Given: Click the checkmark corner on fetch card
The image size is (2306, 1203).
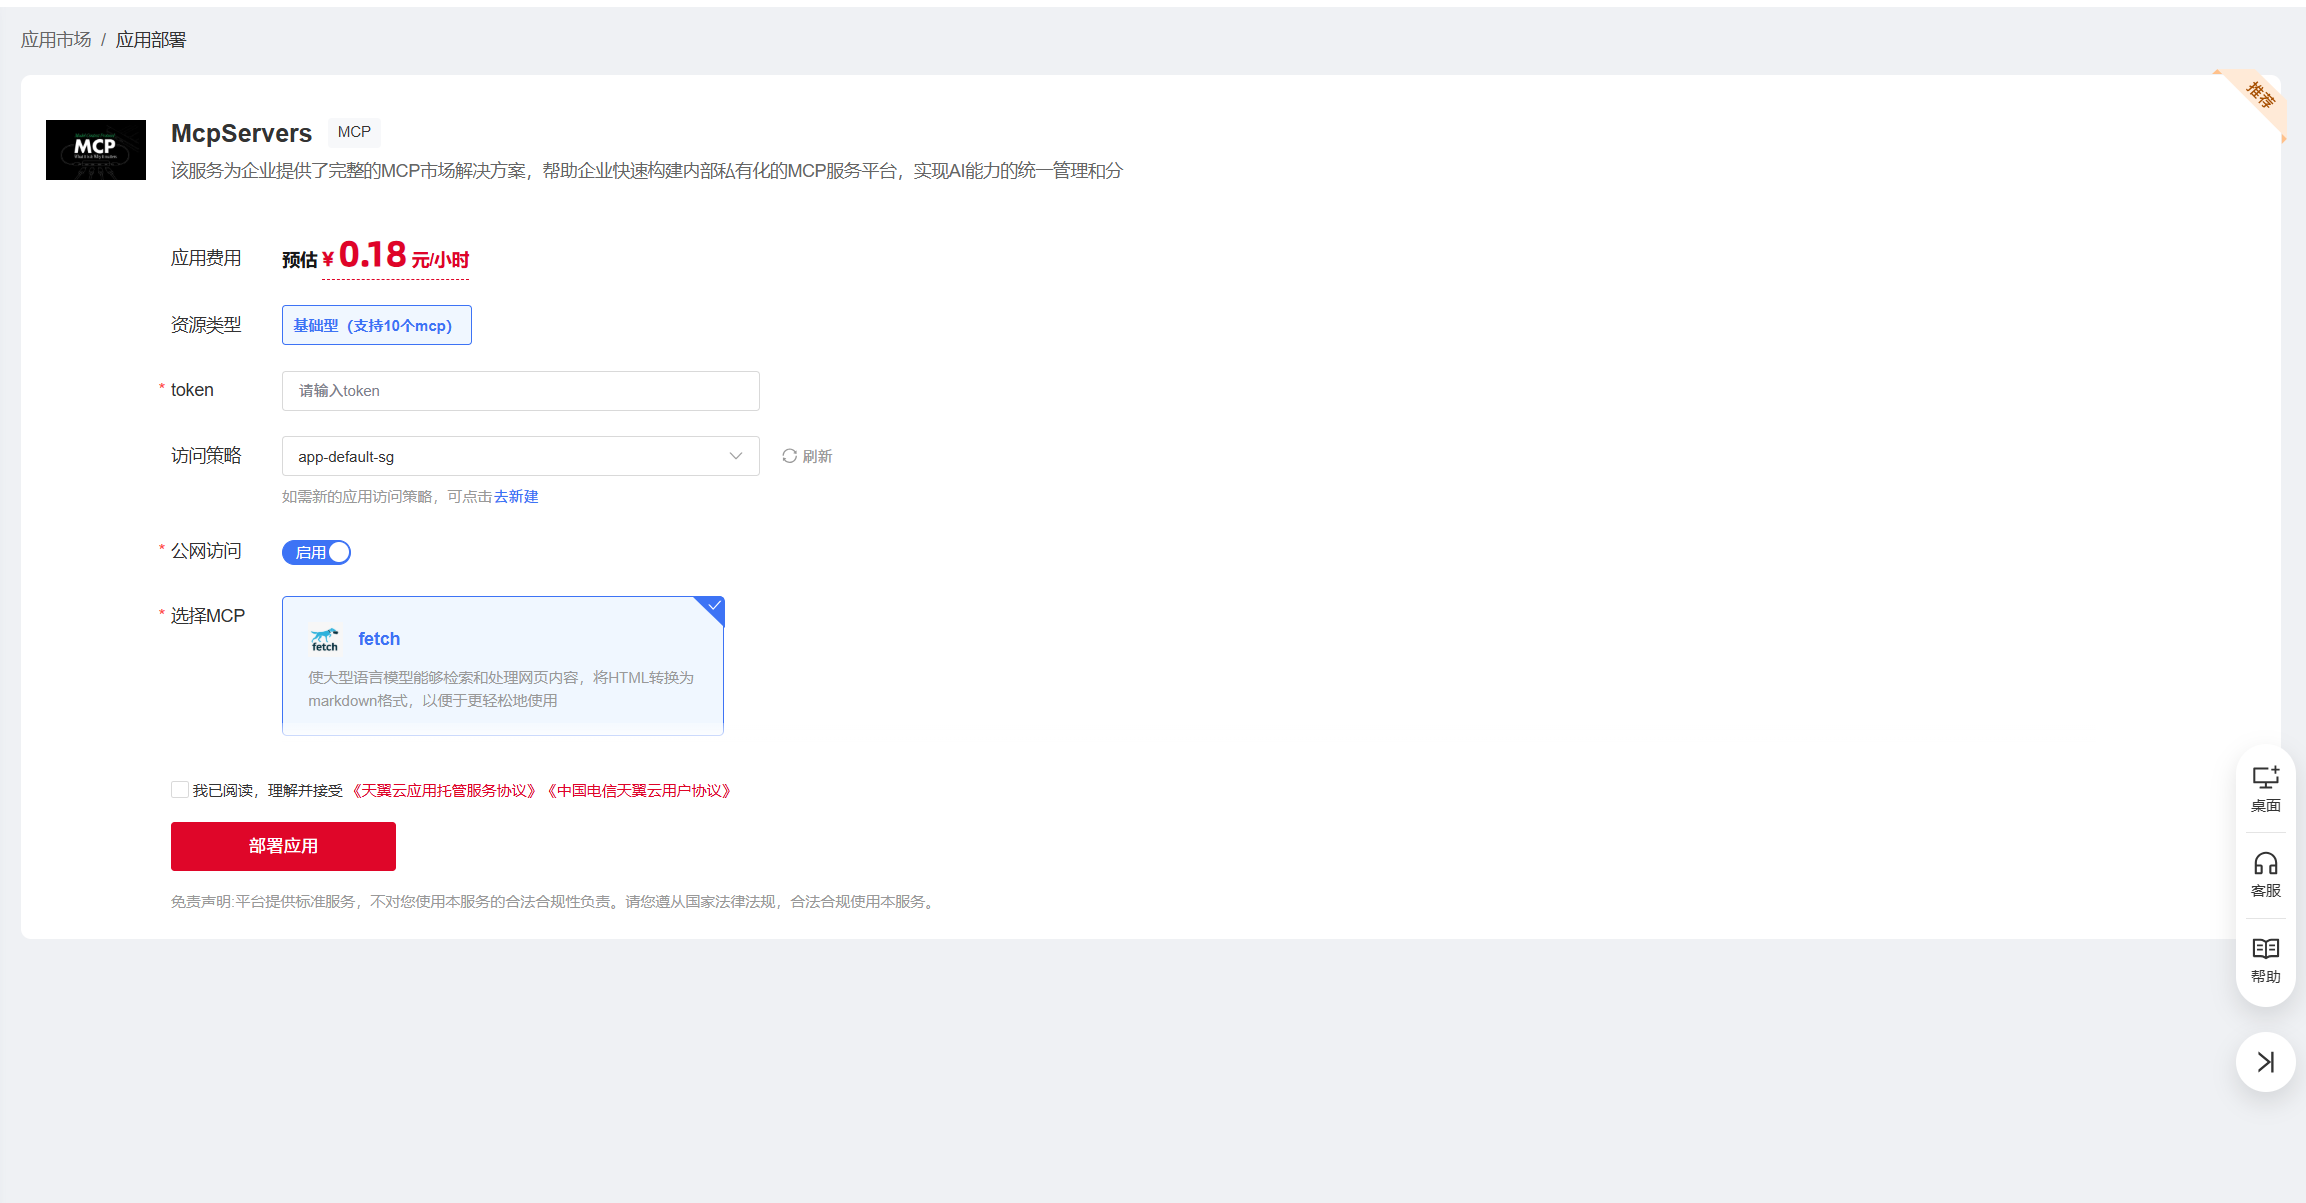Looking at the screenshot, I should click(x=713, y=606).
